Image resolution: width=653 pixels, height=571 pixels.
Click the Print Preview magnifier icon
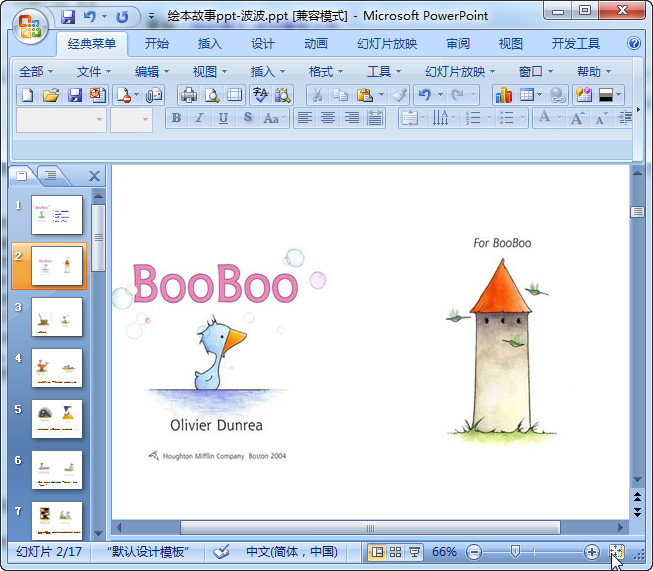[212, 95]
